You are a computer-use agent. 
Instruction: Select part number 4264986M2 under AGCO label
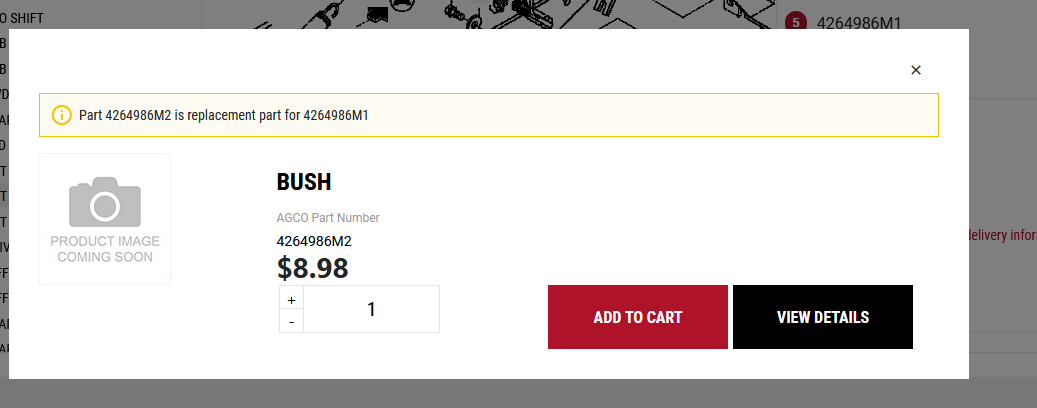[313, 241]
